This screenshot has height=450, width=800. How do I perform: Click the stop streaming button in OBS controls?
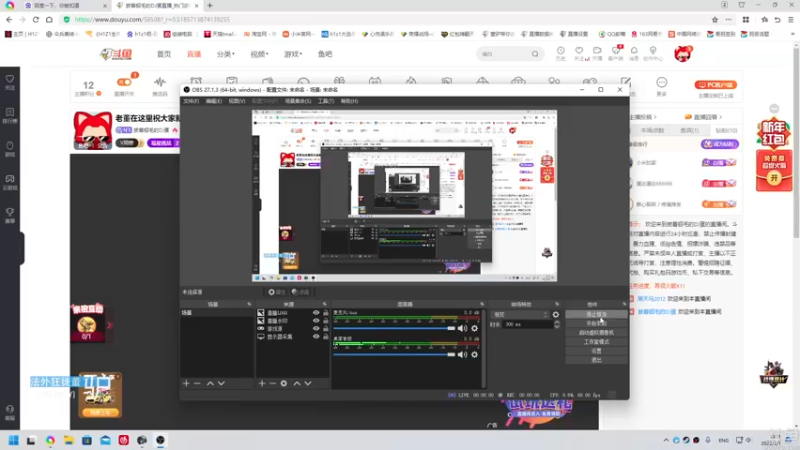click(x=596, y=314)
